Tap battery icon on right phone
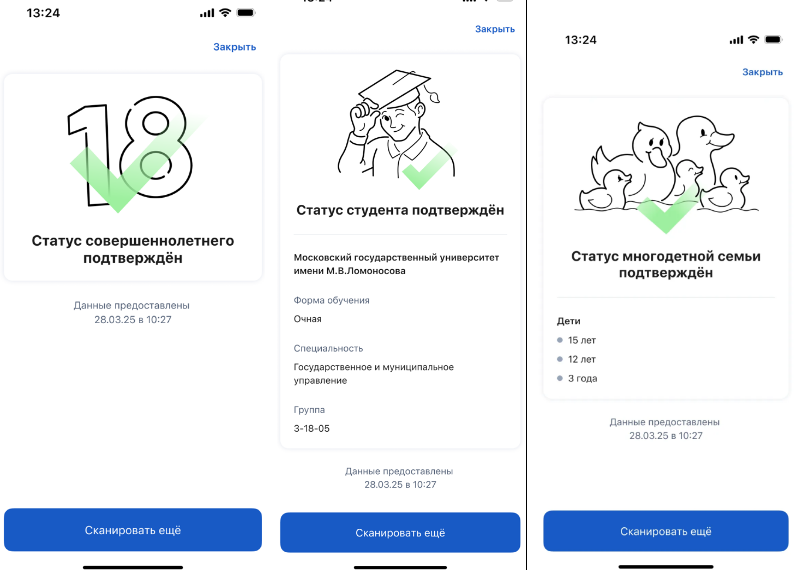The height and width of the screenshot is (570, 797). click(773, 40)
